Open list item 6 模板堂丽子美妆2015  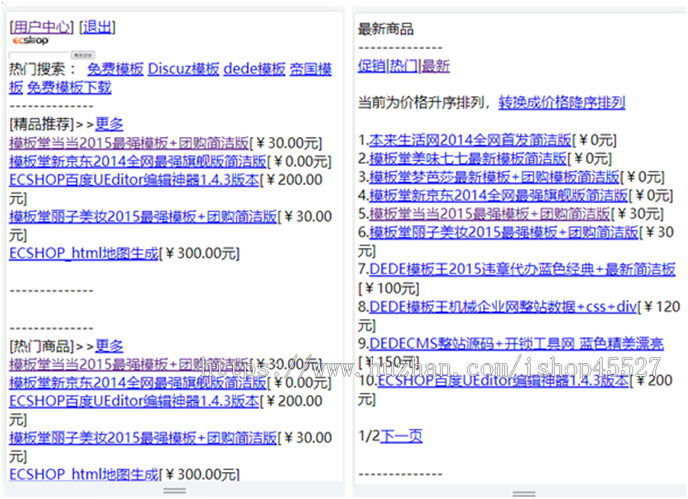pos(504,232)
